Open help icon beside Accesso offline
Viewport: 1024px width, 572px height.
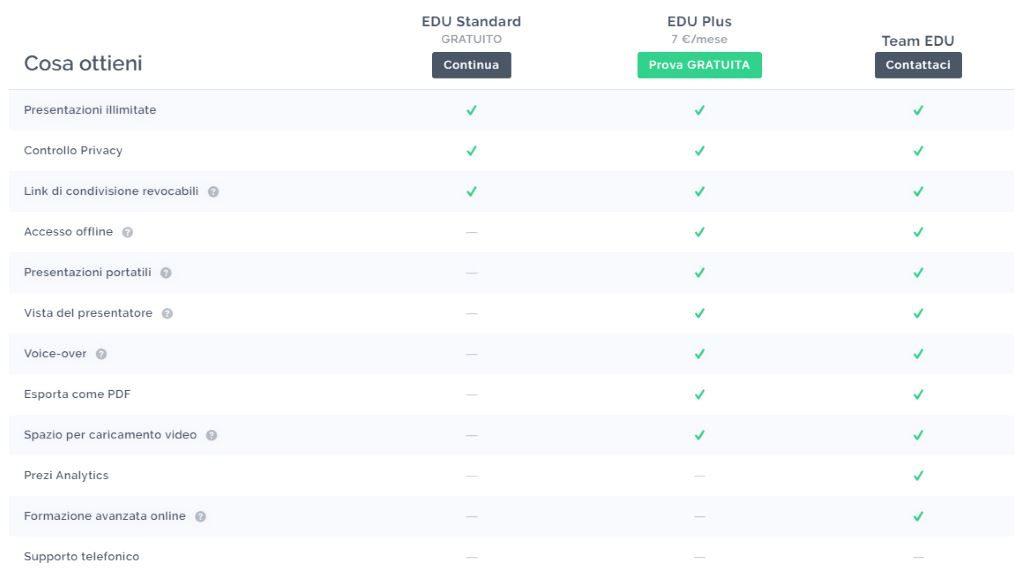127,232
